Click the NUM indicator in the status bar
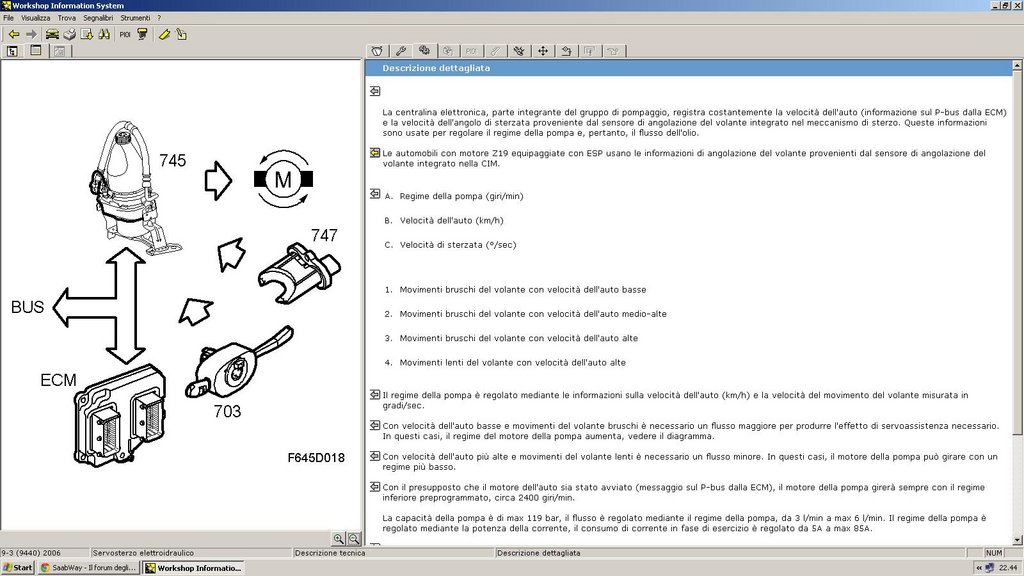The width and height of the screenshot is (1024, 576). (993, 552)
